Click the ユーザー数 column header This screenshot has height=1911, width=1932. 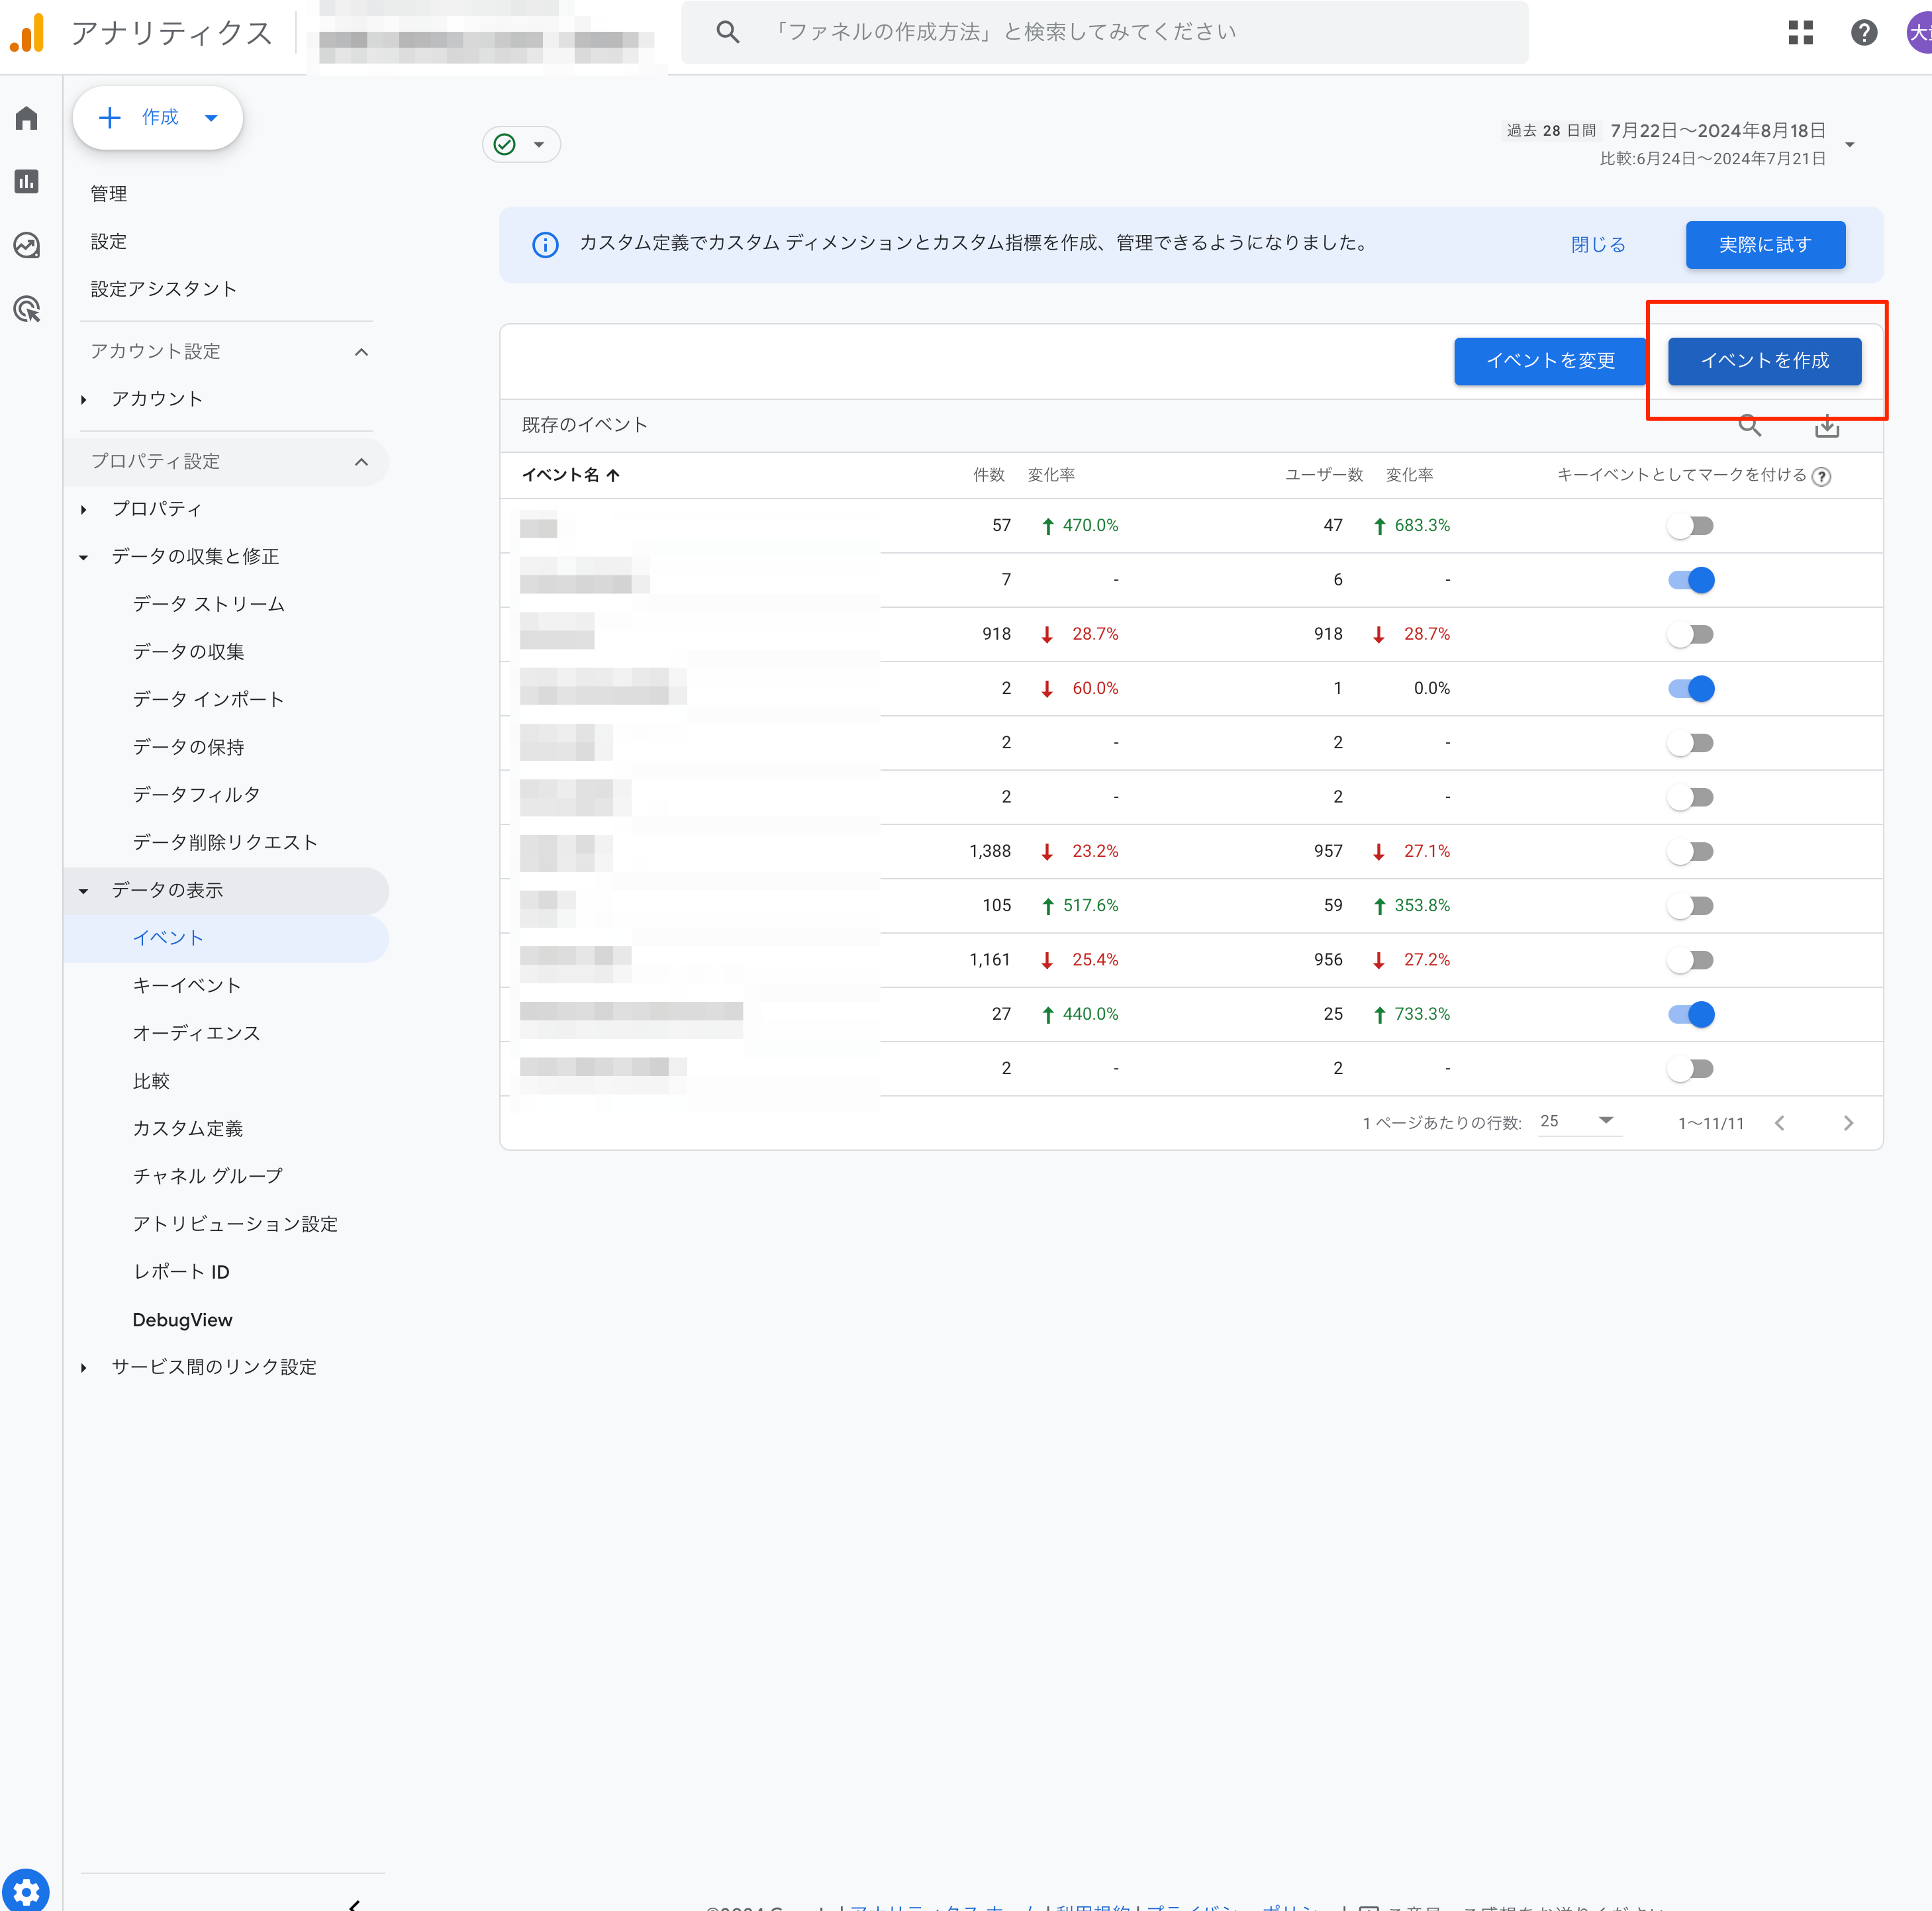click(1323, 475)
